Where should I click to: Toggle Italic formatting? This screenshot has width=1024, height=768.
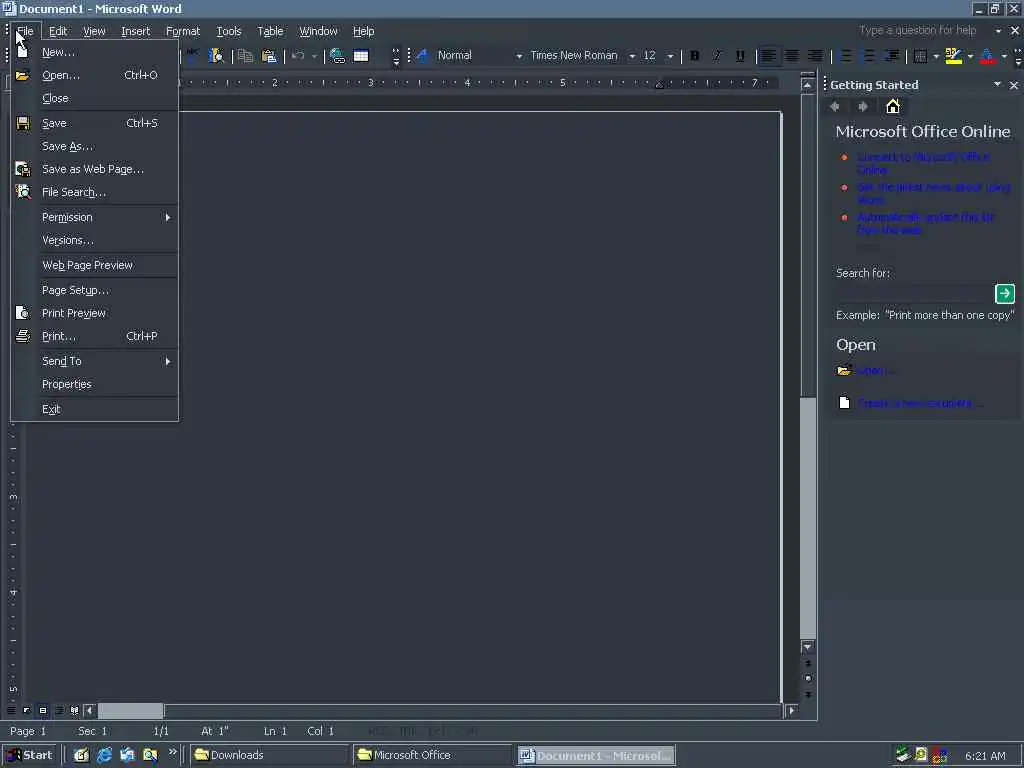717,56
